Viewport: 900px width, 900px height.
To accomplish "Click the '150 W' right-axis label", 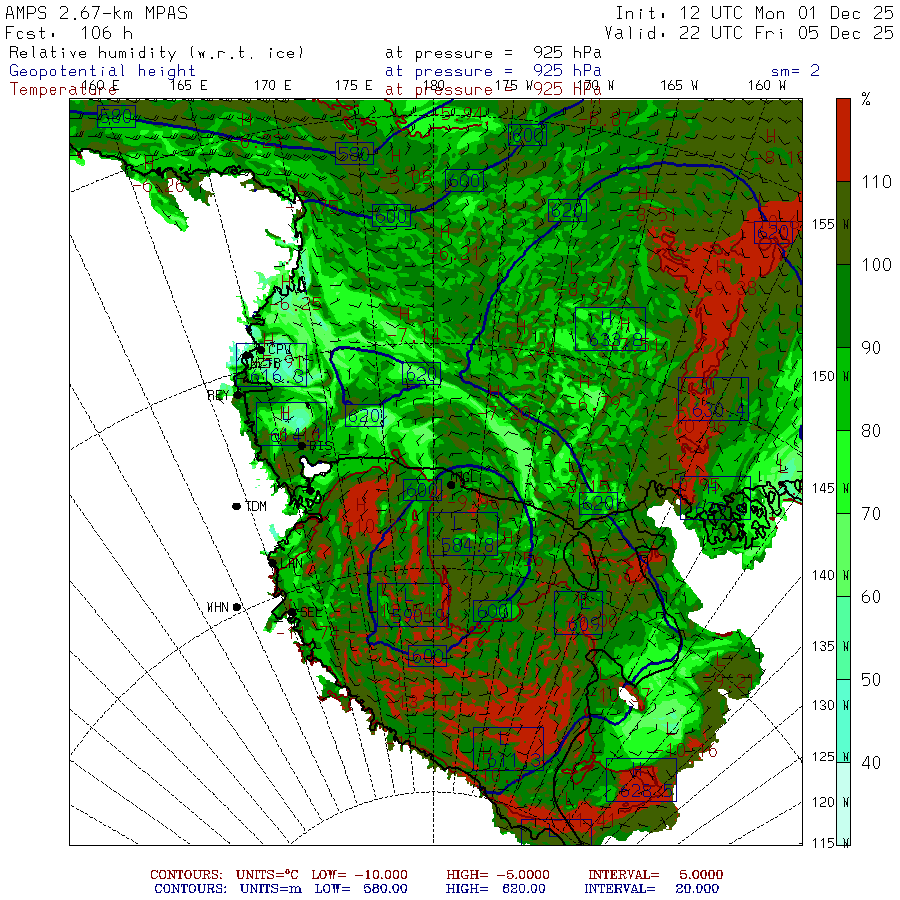I will point(831,376).
